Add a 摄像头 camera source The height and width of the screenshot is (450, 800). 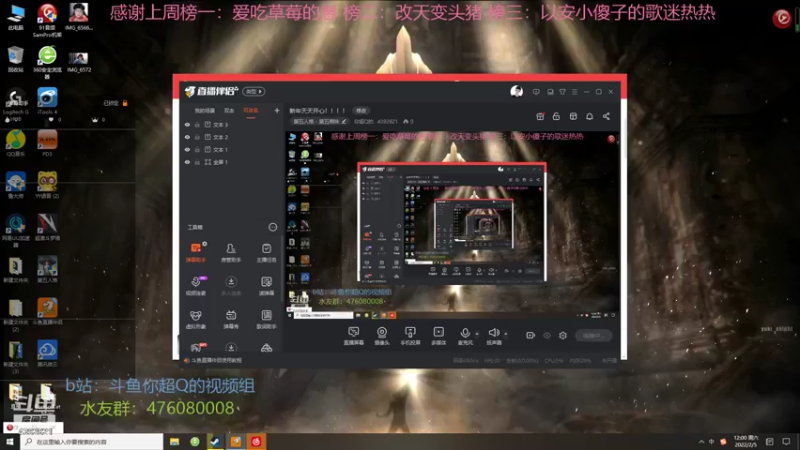[x=382, y=336]
